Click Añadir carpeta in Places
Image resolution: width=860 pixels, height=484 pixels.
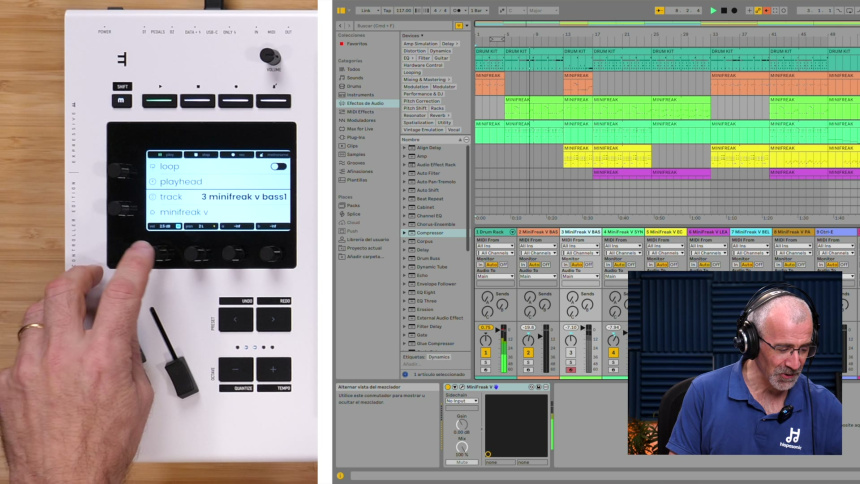click(x=365, y=256)
